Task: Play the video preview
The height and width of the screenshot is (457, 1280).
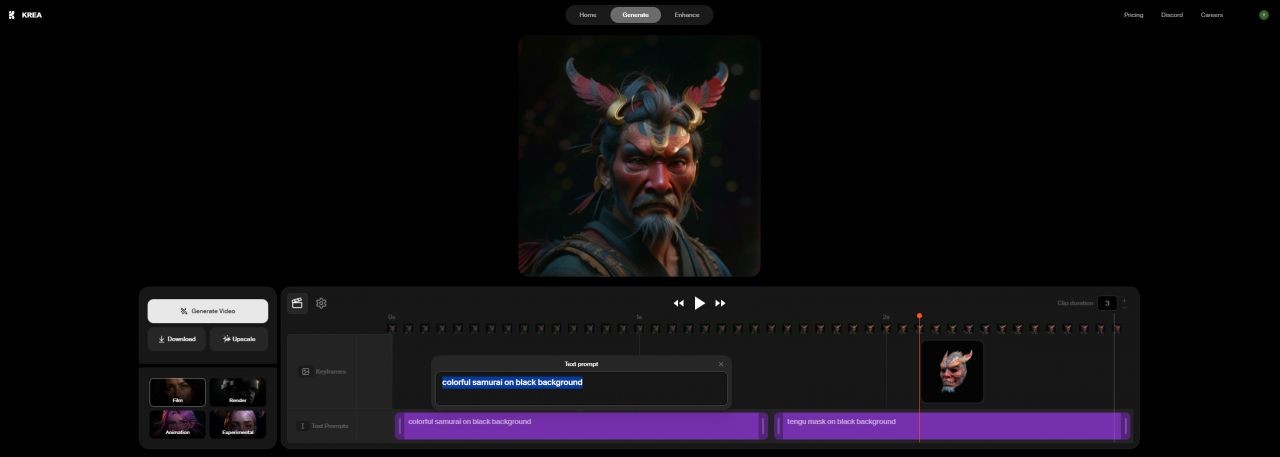Action: (700, 303)
